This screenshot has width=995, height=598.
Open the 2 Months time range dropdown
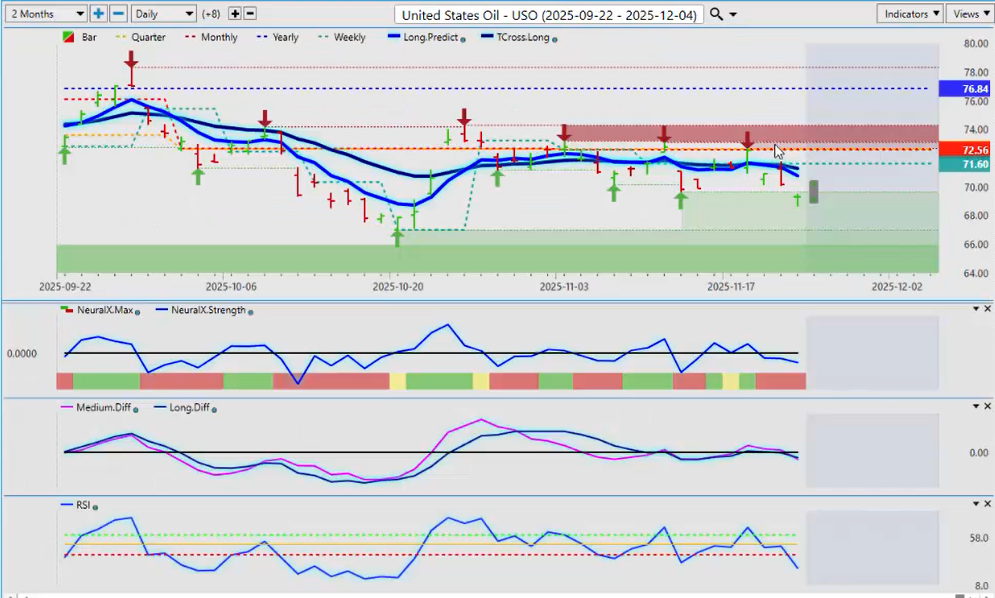tap(45, 14)
